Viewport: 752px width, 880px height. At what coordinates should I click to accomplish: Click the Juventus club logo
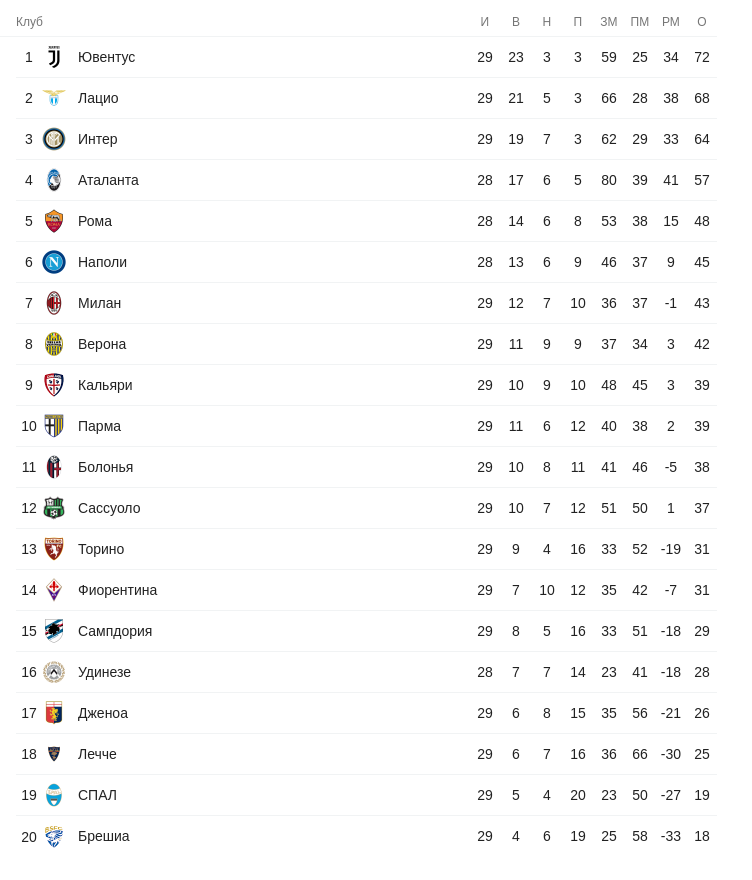[x=54, y=57]
